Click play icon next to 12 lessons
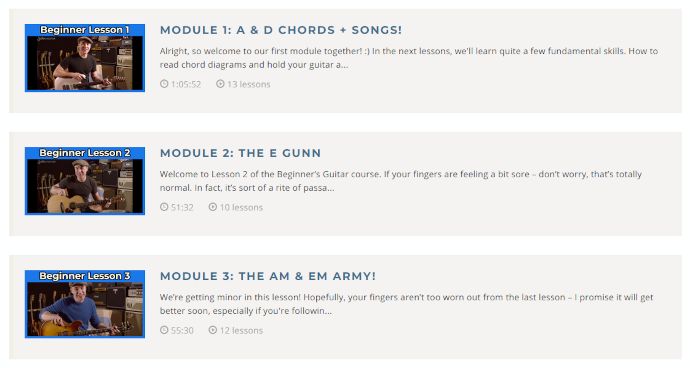690x368 pixels. (213, 330)
